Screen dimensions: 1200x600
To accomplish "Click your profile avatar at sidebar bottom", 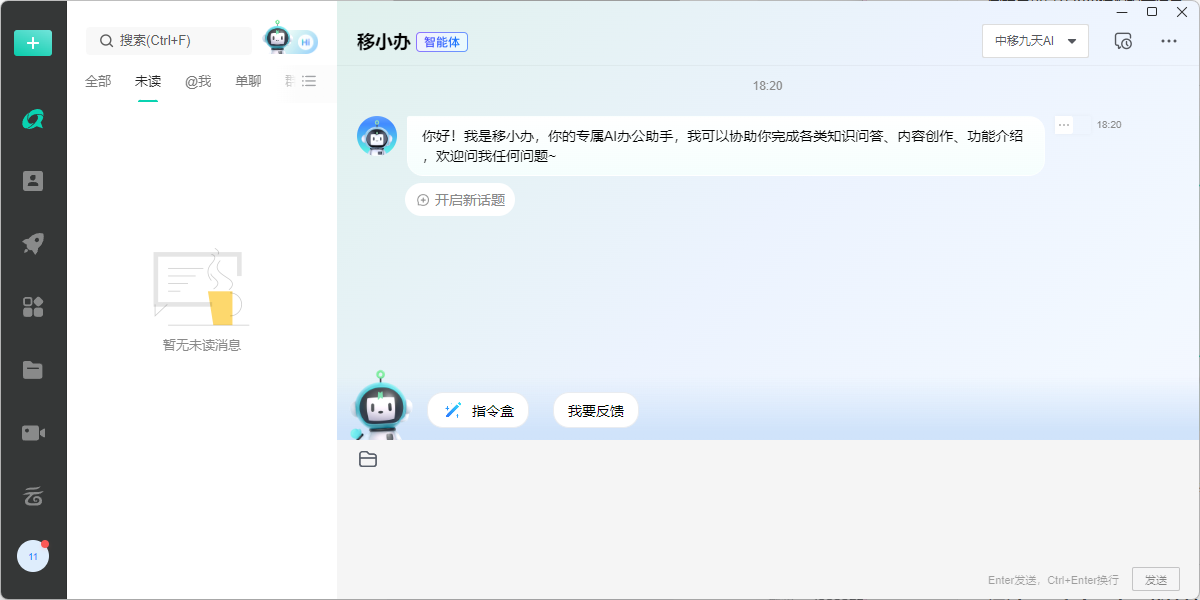I will (x=33, y=555).
